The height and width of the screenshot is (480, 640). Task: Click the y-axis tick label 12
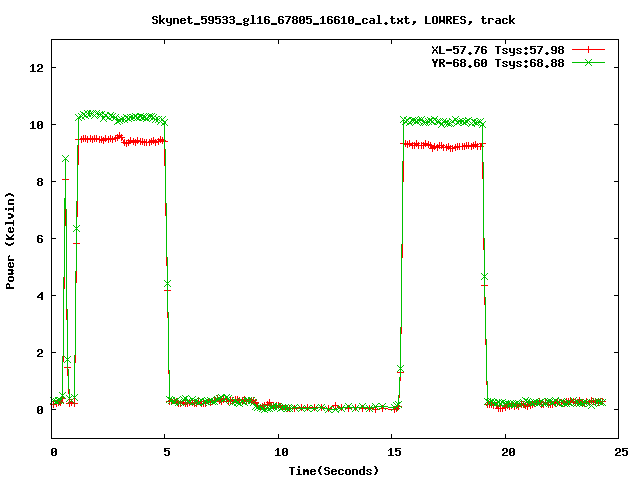coord(36,68)
